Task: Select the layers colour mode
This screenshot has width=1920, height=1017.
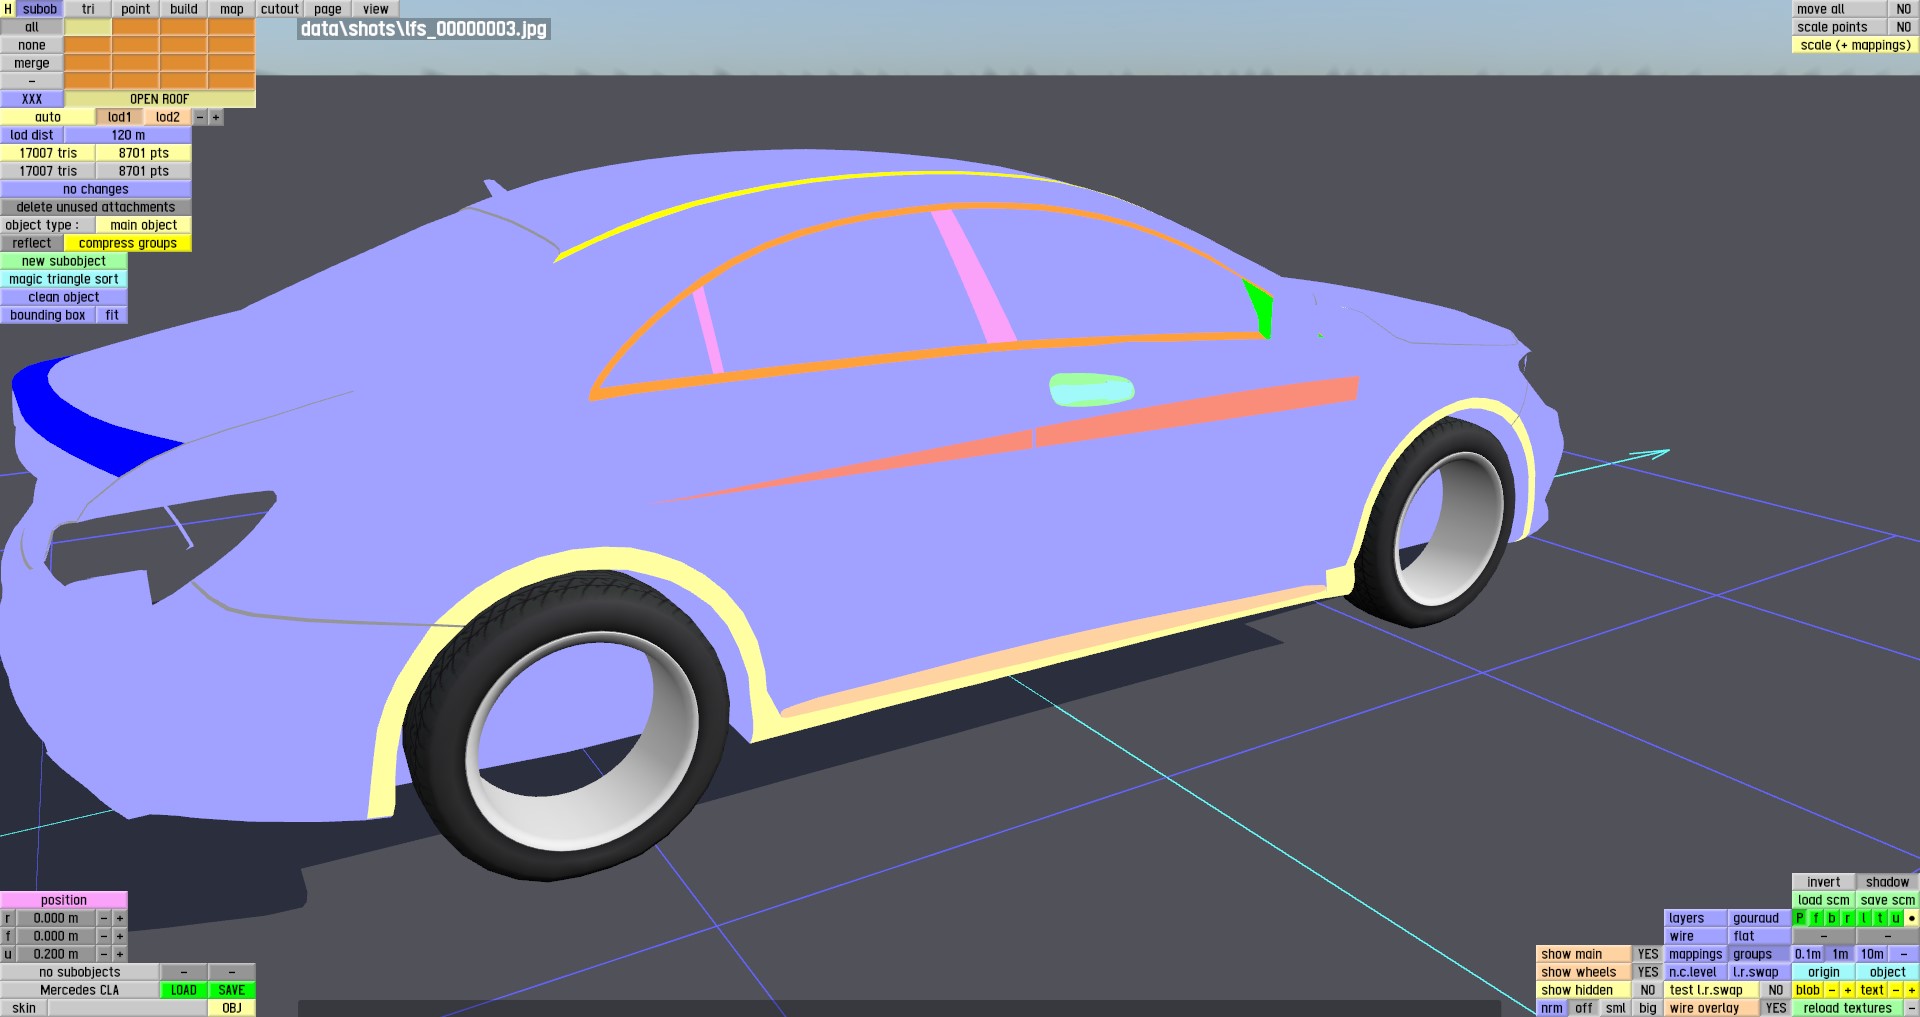Action: coord(1696,918)
